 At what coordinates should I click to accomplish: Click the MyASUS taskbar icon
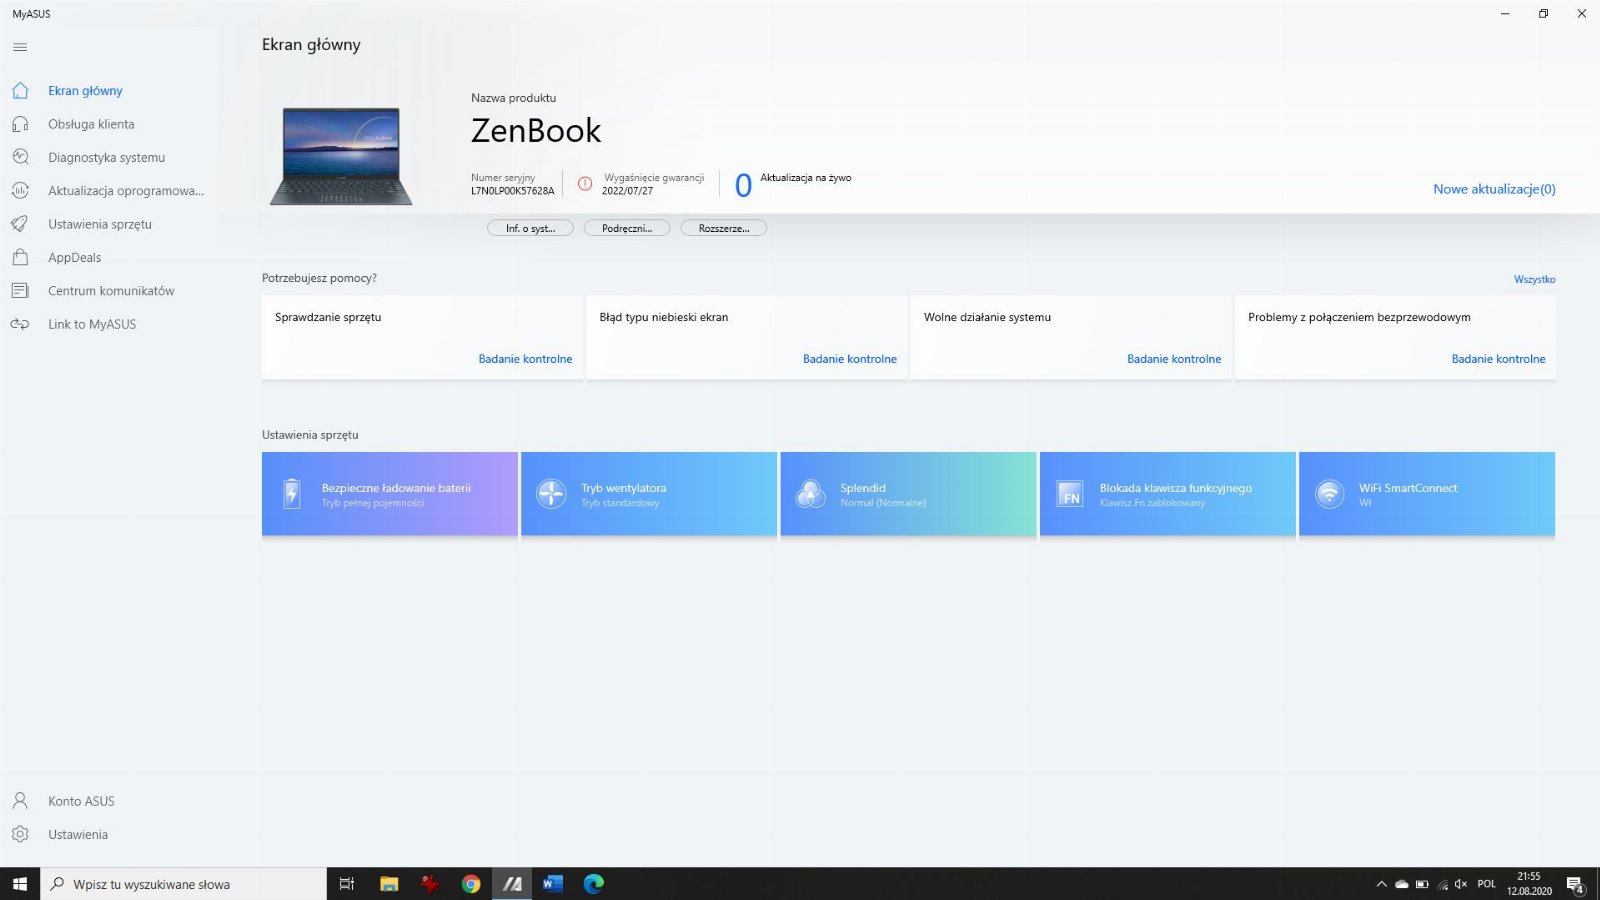(512, 884)
